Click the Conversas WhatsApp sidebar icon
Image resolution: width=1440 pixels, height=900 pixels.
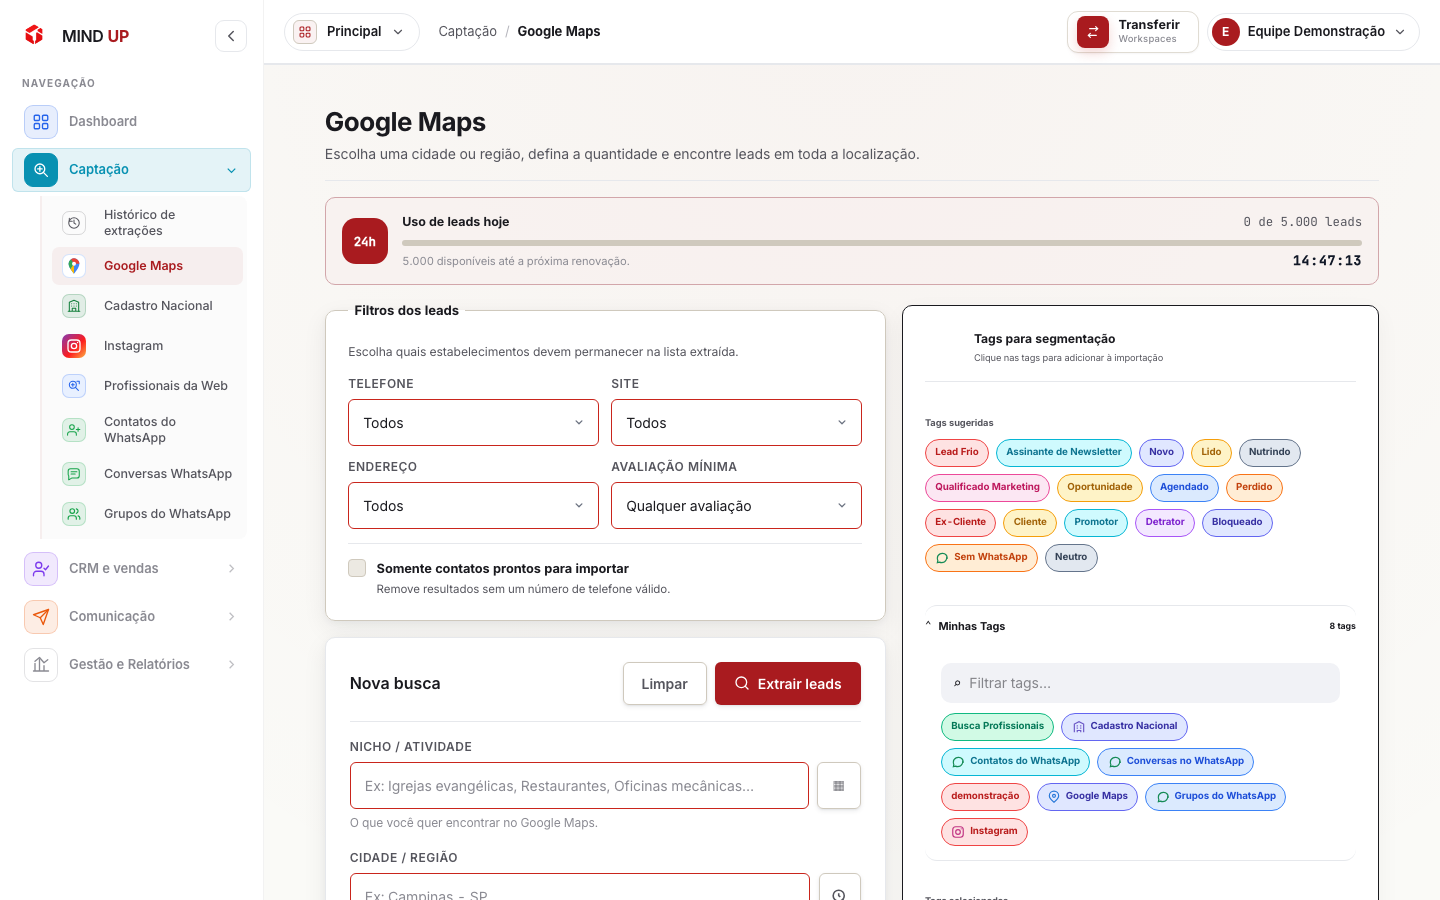click(74, 474)
